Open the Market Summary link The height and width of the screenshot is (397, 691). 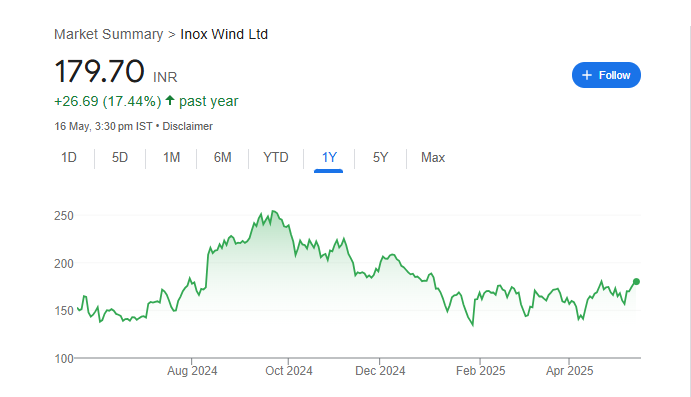point(108,34)
